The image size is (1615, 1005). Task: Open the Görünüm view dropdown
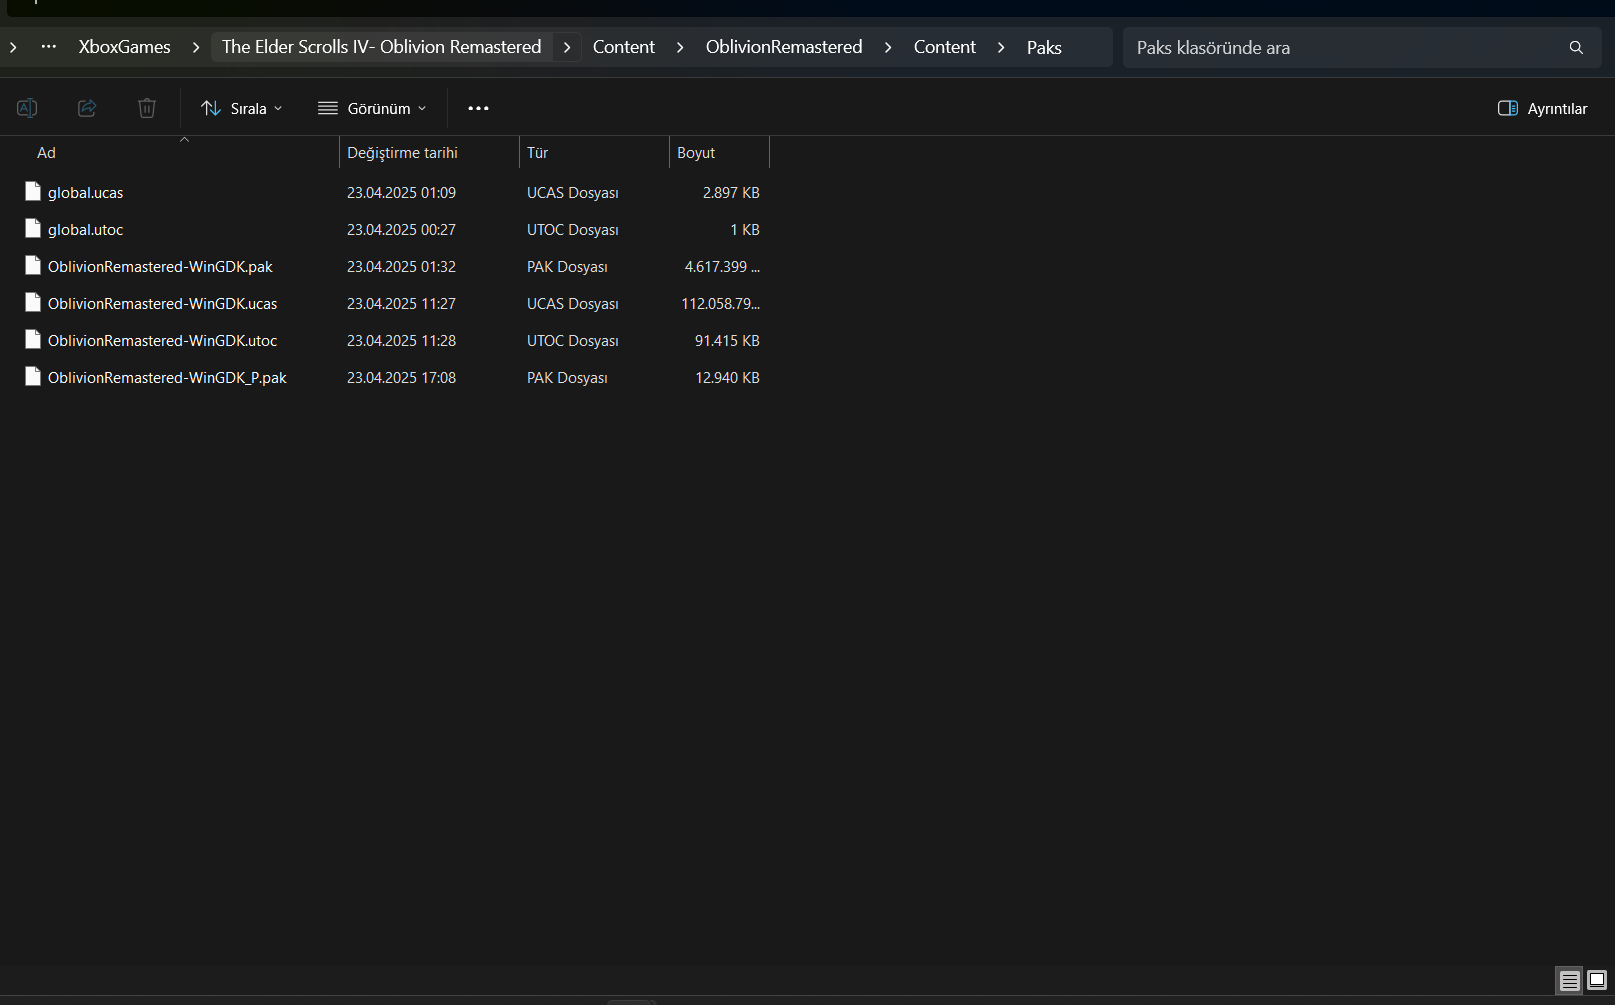pyautogui.click(x=372, y=108)
